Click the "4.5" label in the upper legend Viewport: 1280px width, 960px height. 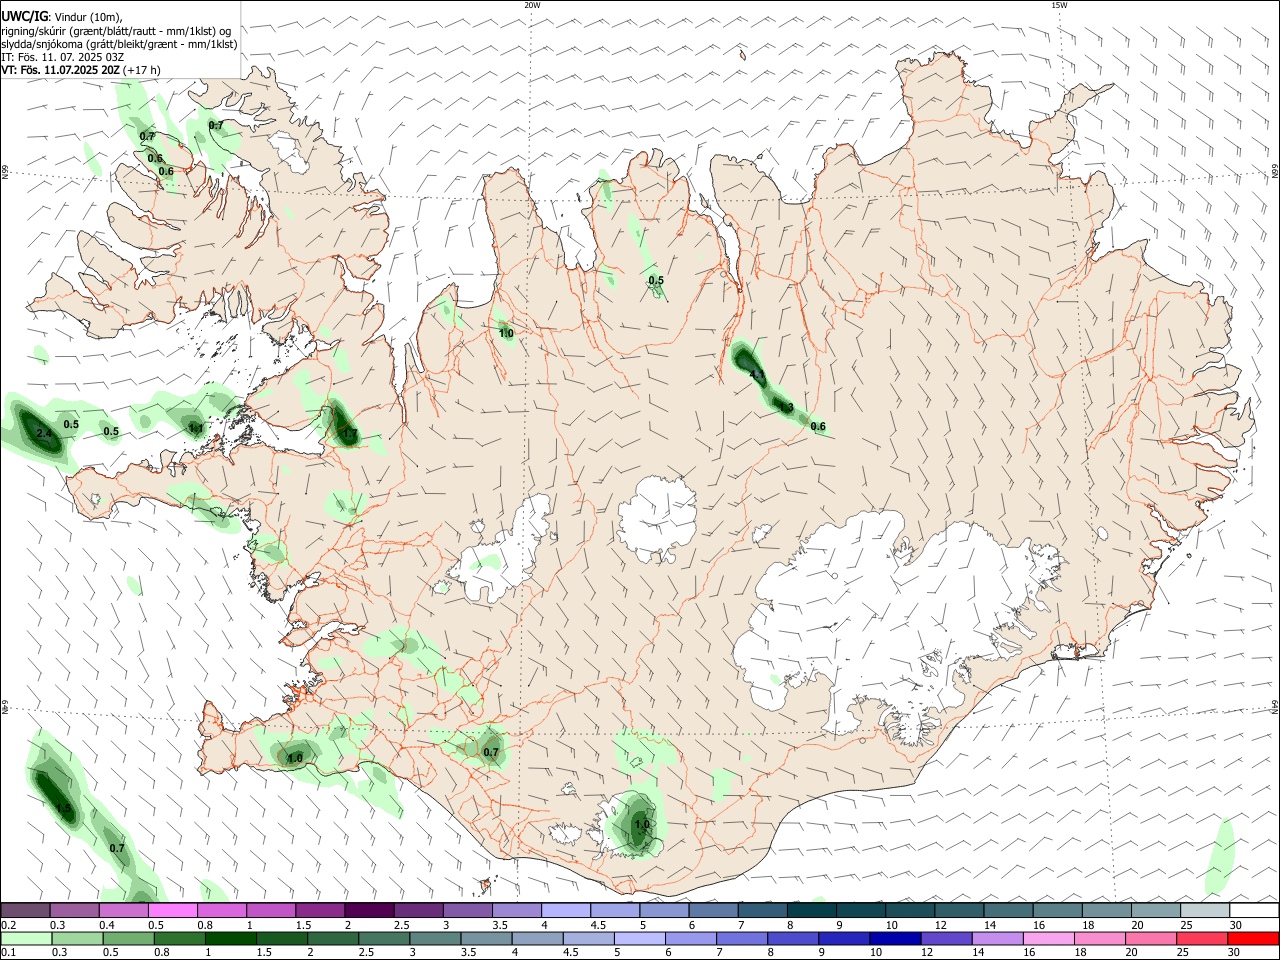[598, 925]
